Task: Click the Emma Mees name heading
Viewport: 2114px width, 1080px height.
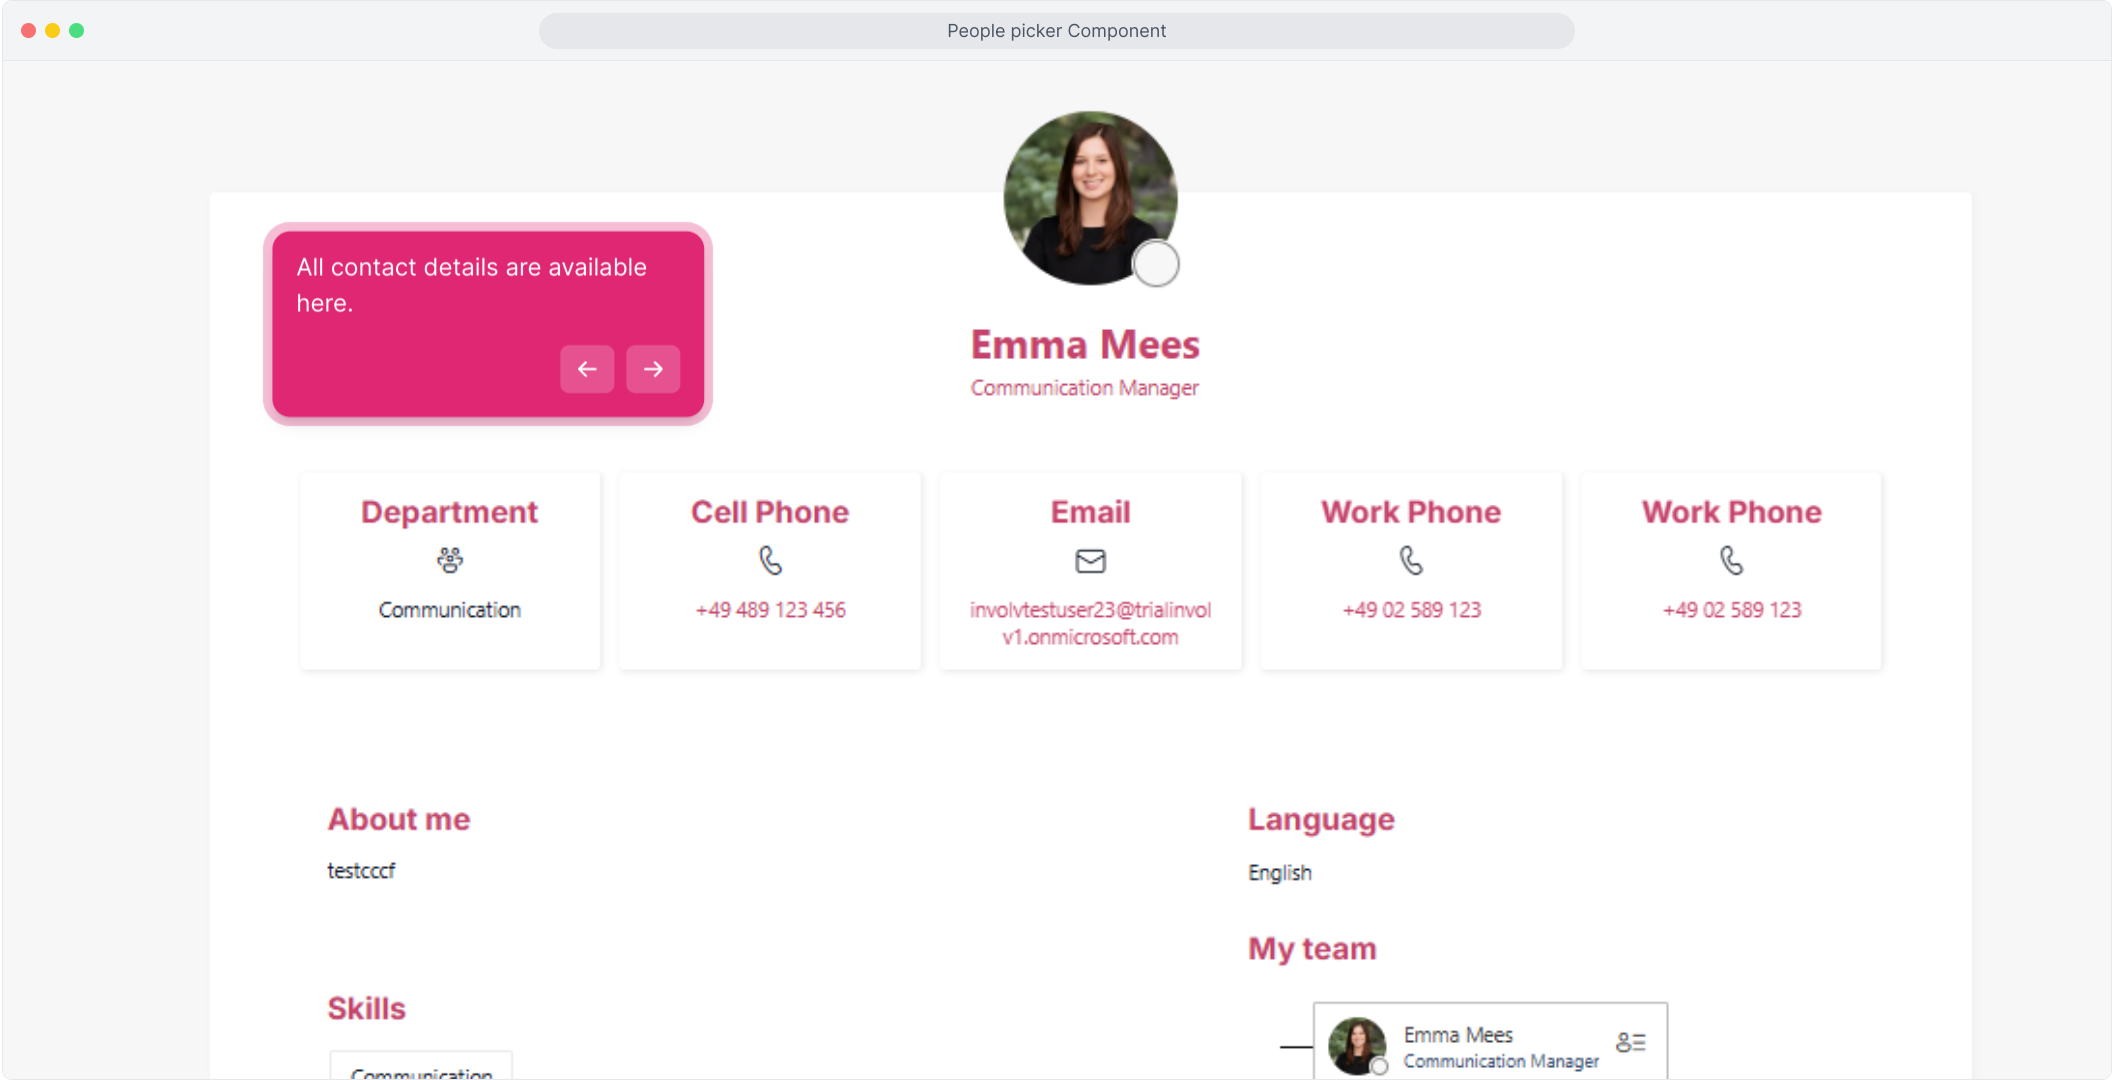Action: [1085, 345]
